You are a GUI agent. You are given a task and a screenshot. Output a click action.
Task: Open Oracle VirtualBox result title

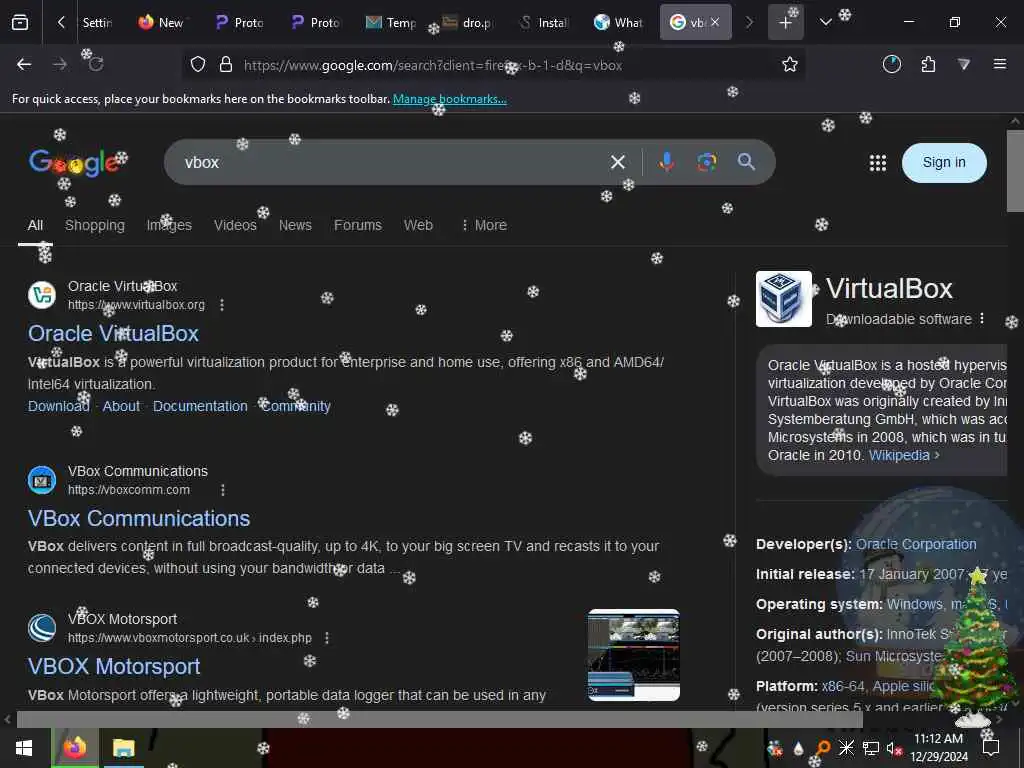tap(113, 334)
